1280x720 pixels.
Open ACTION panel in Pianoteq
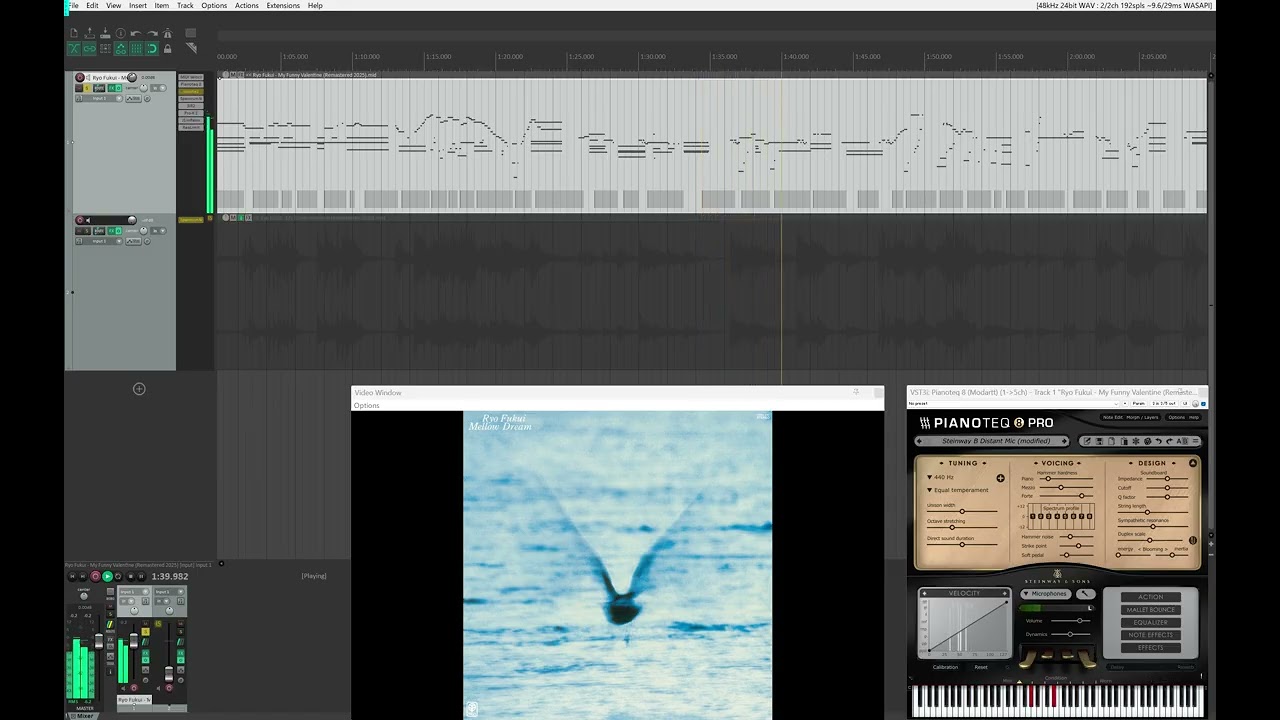pyautogui.click(x=1151, y=597)
